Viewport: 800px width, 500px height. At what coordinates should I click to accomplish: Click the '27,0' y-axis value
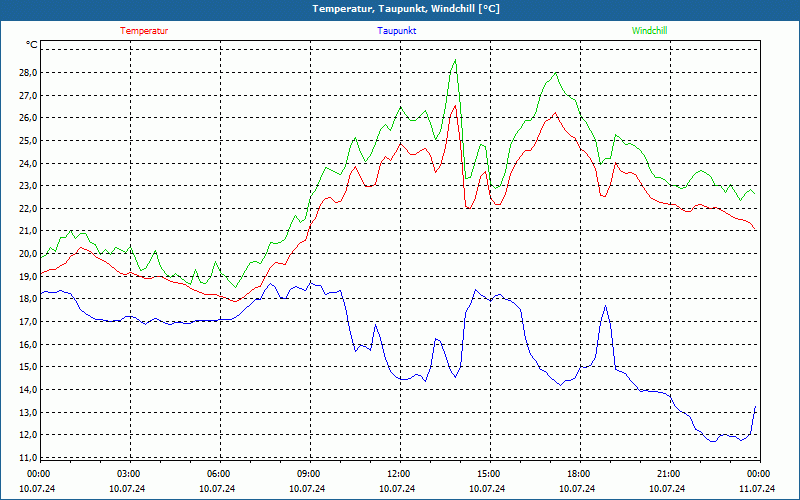28,95
